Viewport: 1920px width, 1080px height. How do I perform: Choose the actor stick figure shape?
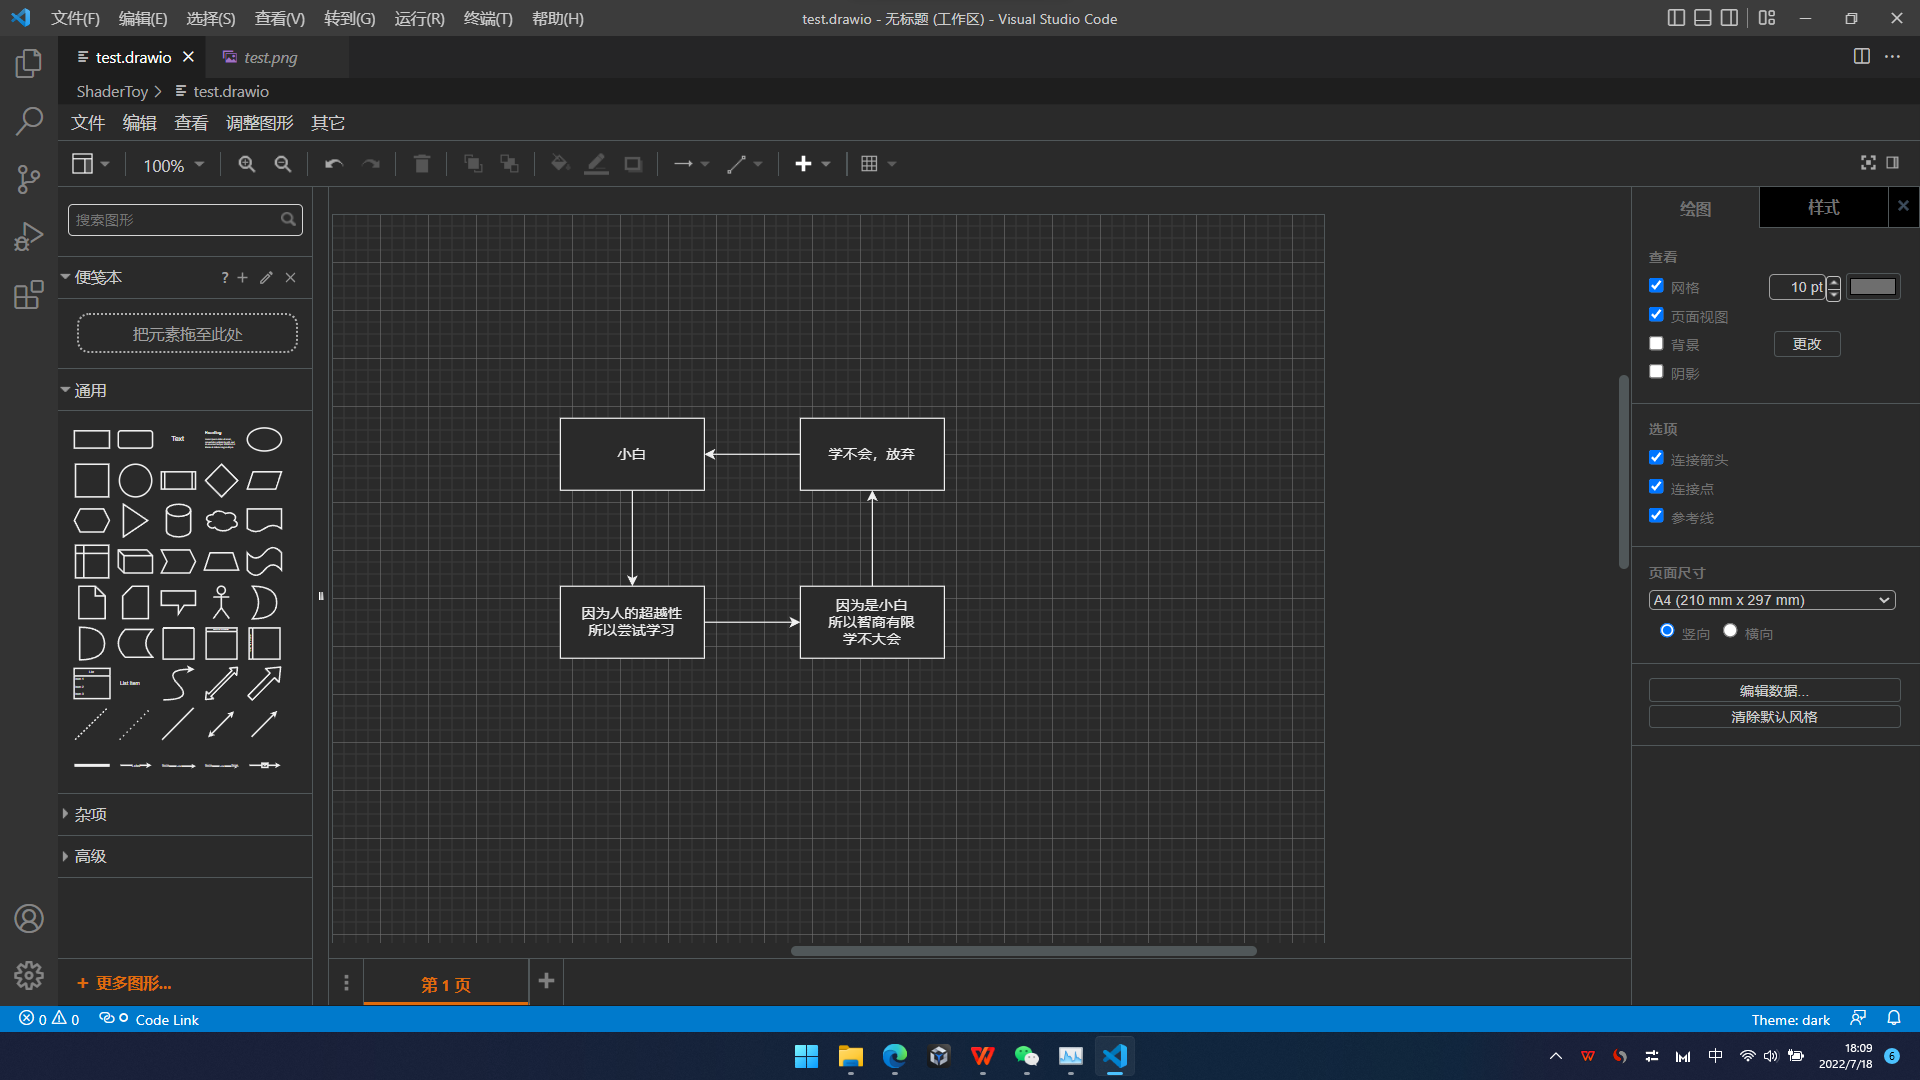click(221, 603)
